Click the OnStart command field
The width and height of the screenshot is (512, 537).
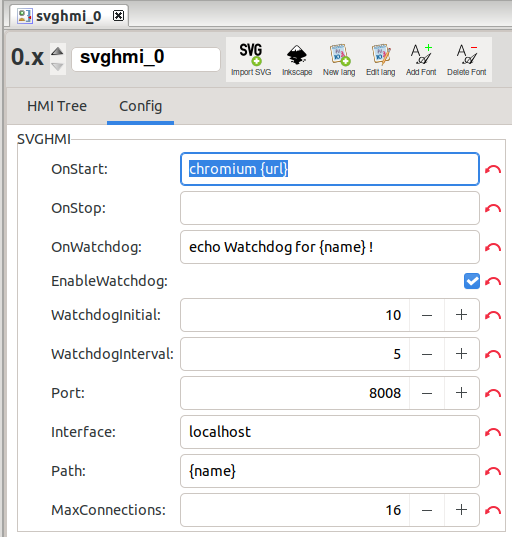coord(330,169)
